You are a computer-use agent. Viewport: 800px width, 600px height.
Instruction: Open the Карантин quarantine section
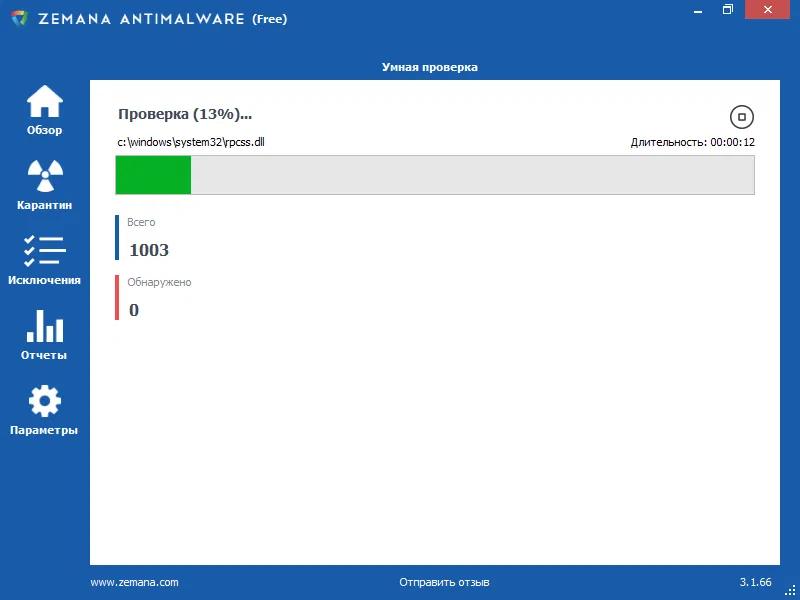(44, 185)
